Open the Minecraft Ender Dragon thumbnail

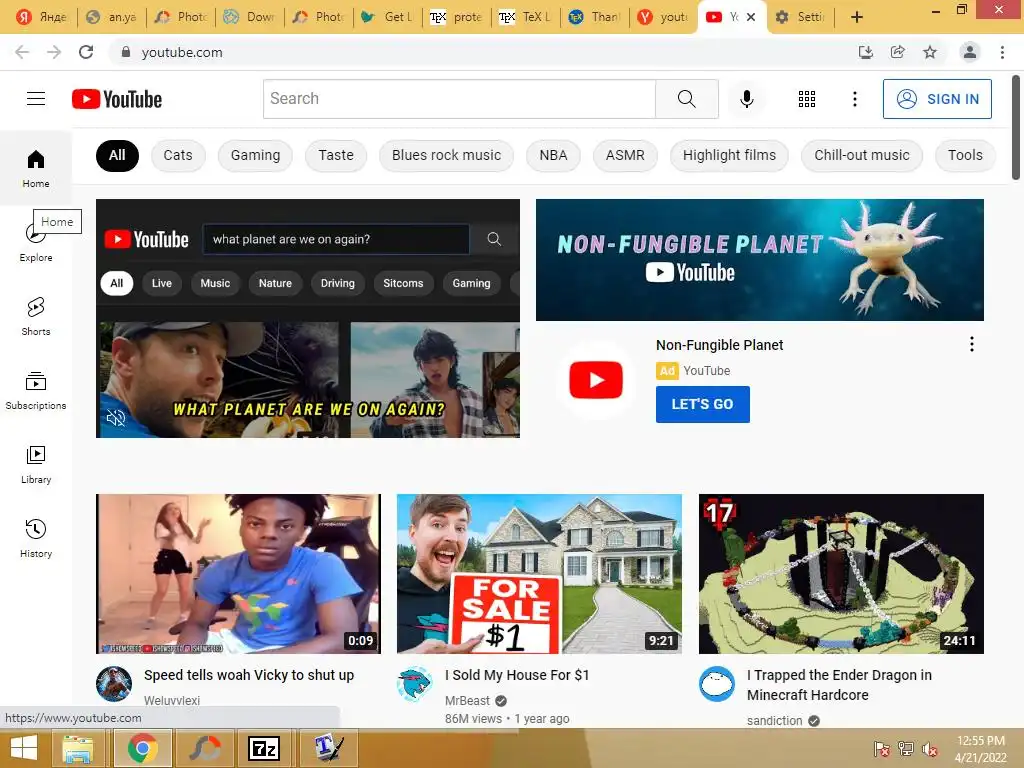click(x=841, y=574)
